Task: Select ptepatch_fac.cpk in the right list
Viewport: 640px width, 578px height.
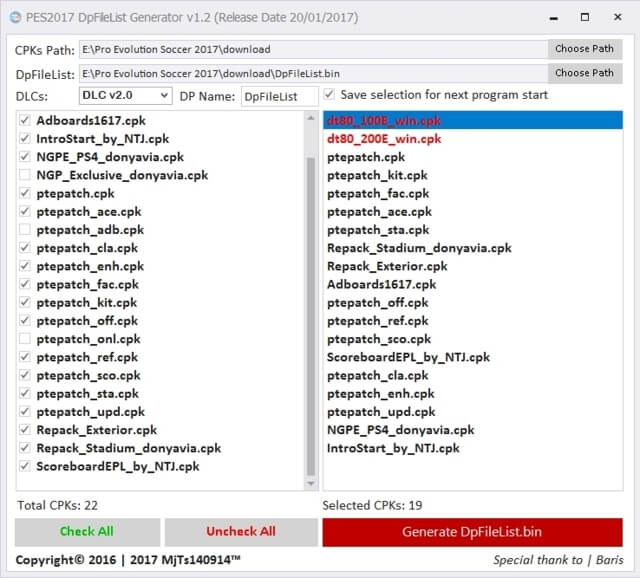Action: 473,193
